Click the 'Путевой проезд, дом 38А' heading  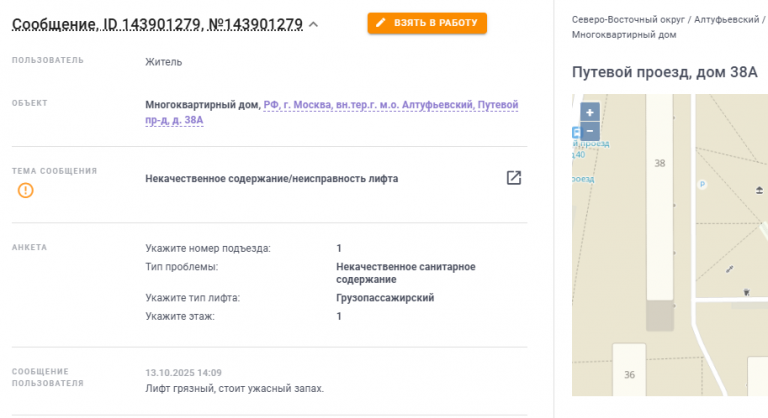point(664,73)
